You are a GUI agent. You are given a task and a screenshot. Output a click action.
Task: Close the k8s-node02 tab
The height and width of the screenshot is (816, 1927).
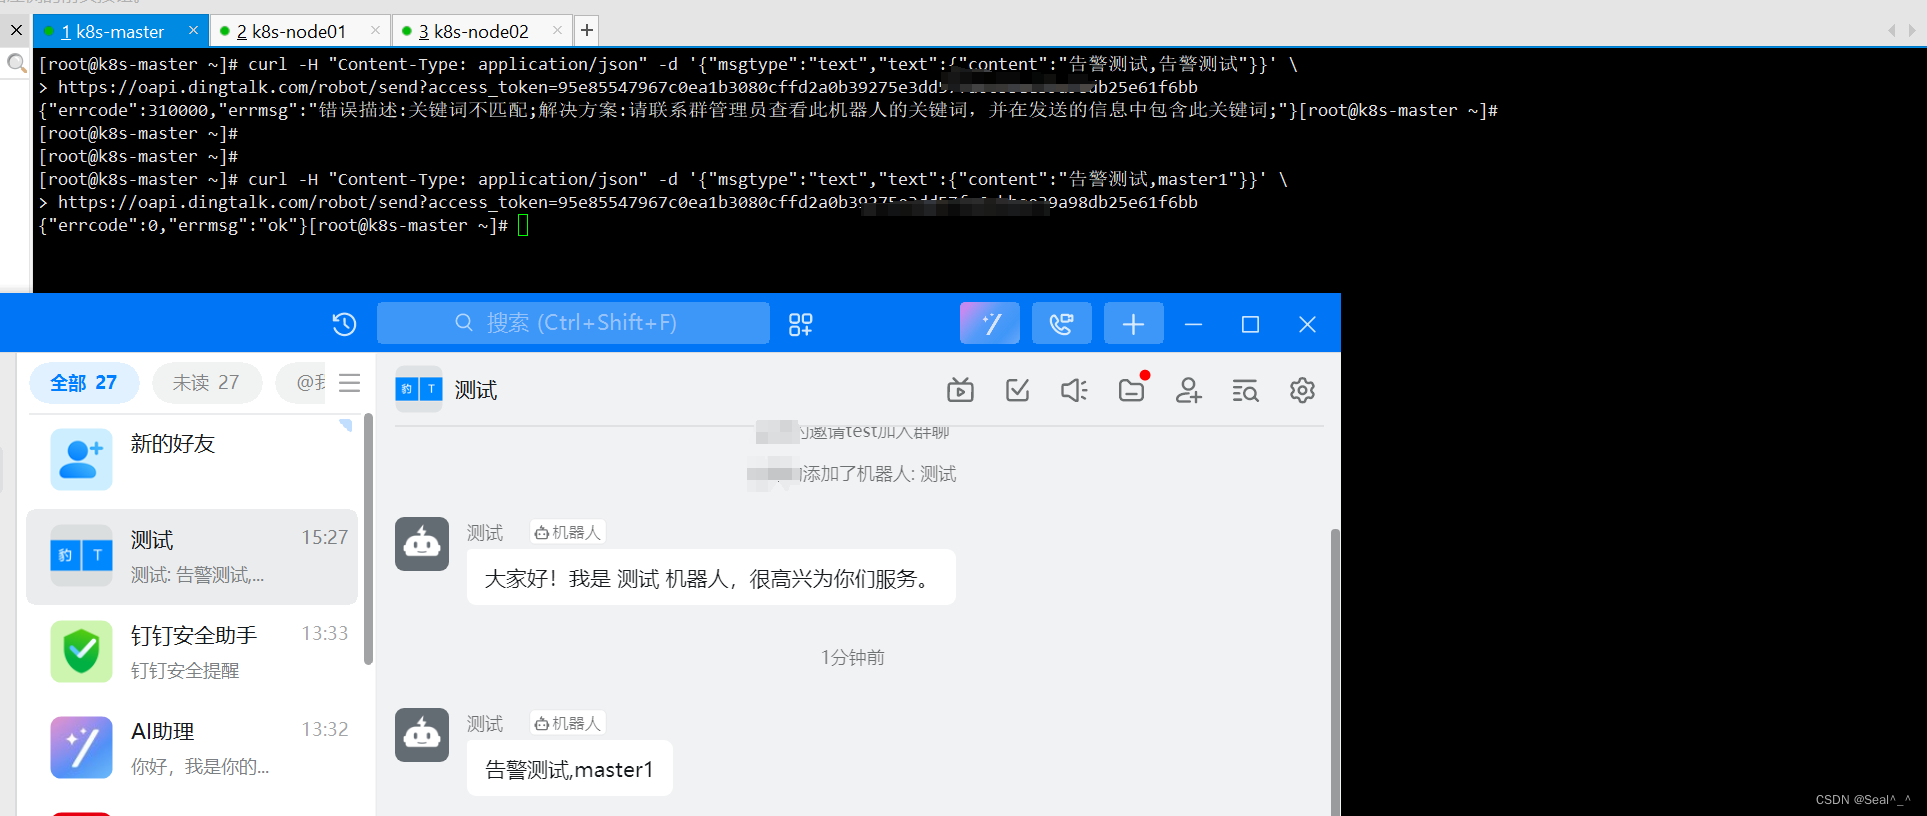point(557,30)
